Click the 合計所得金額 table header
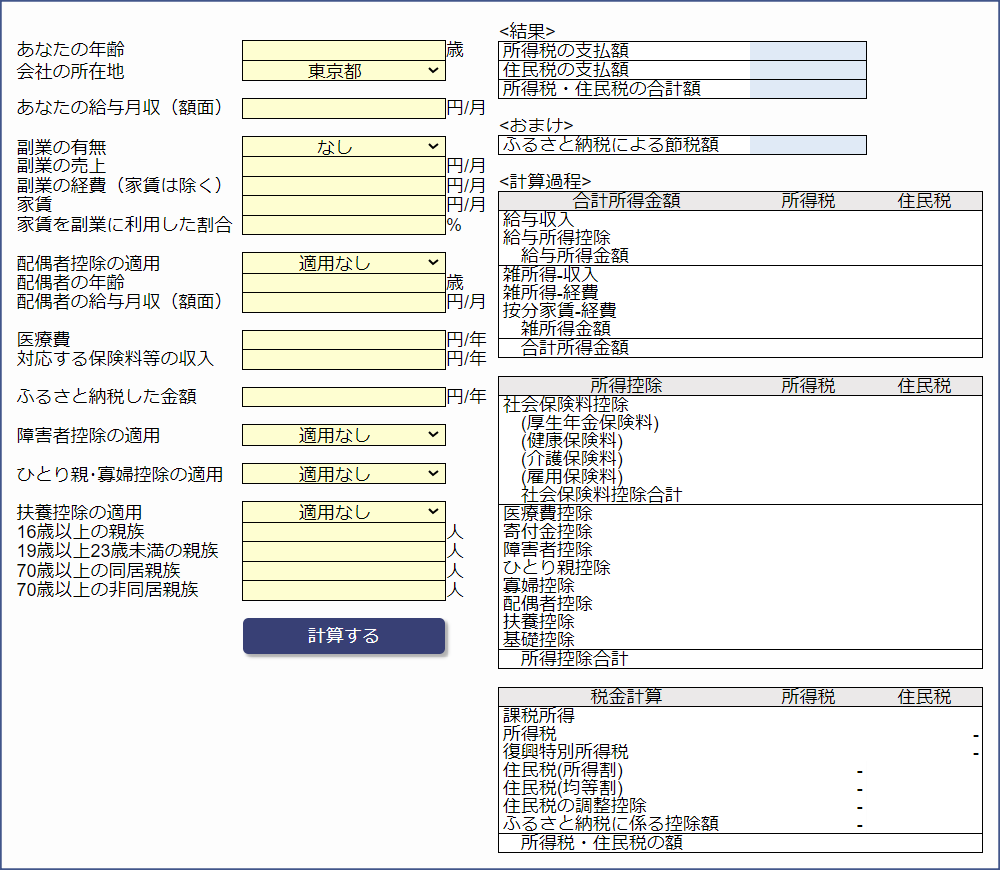 pos(626,201)
